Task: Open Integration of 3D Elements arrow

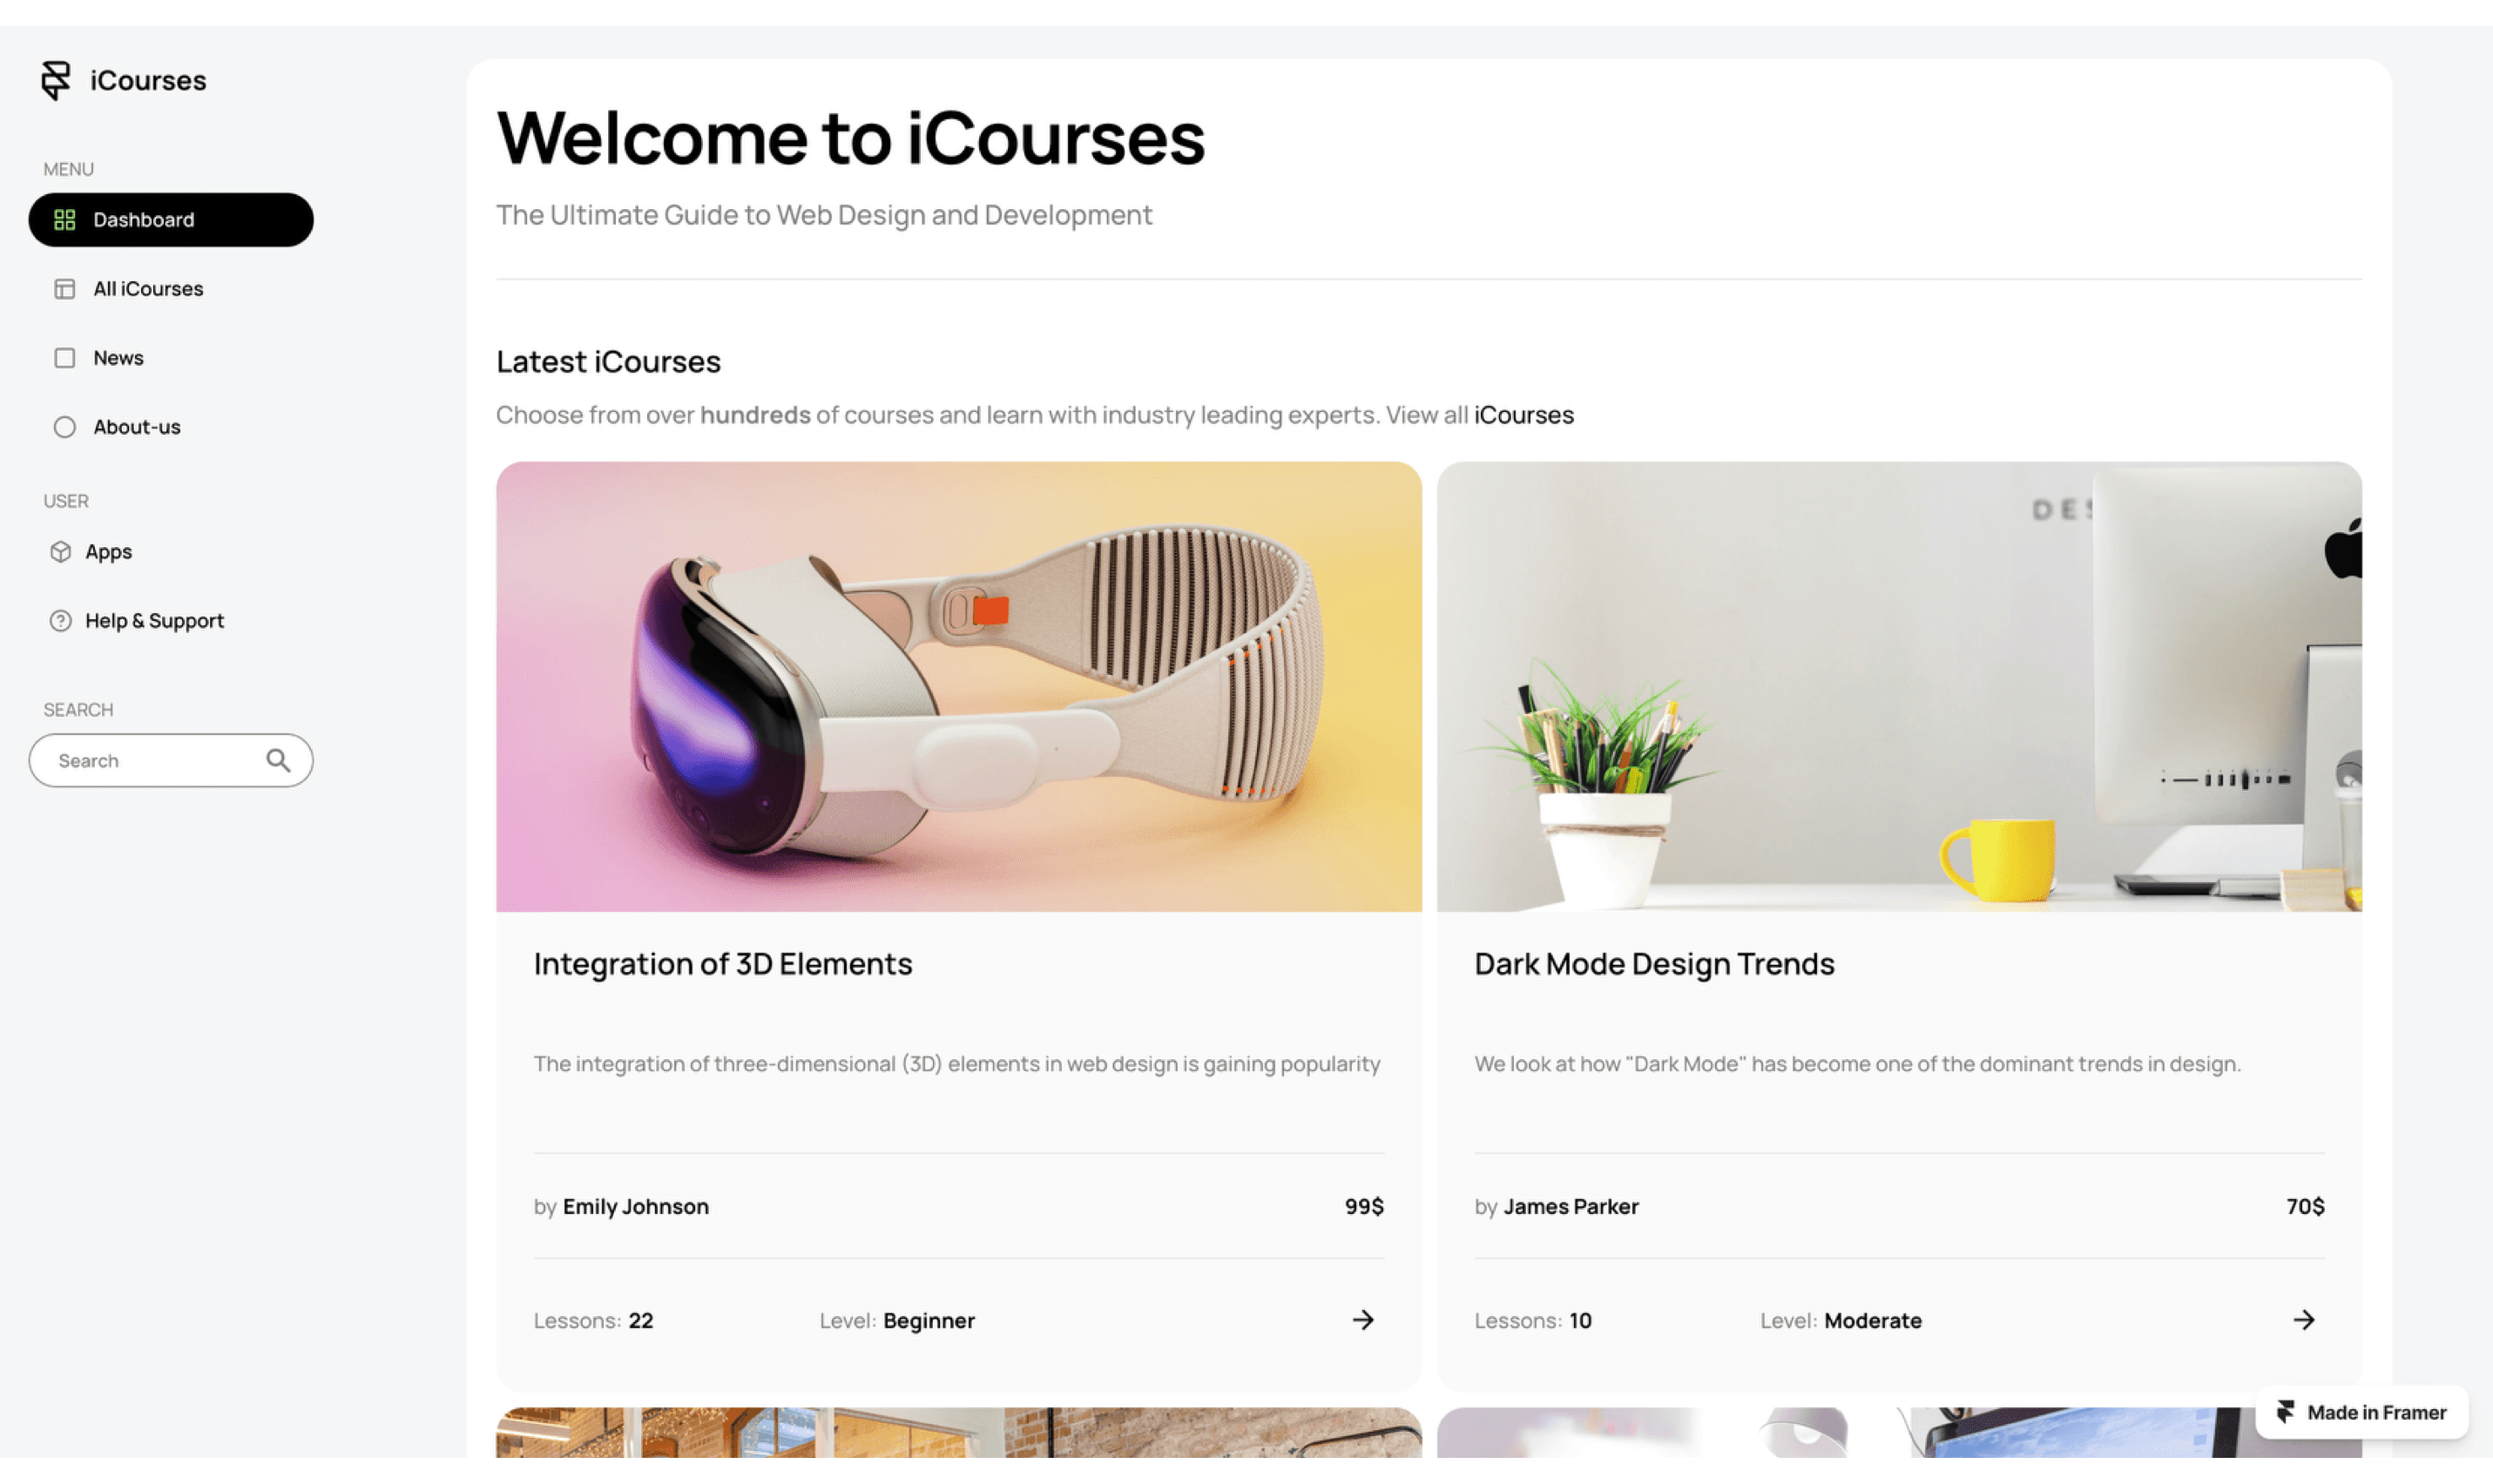Action: 1363,1320
